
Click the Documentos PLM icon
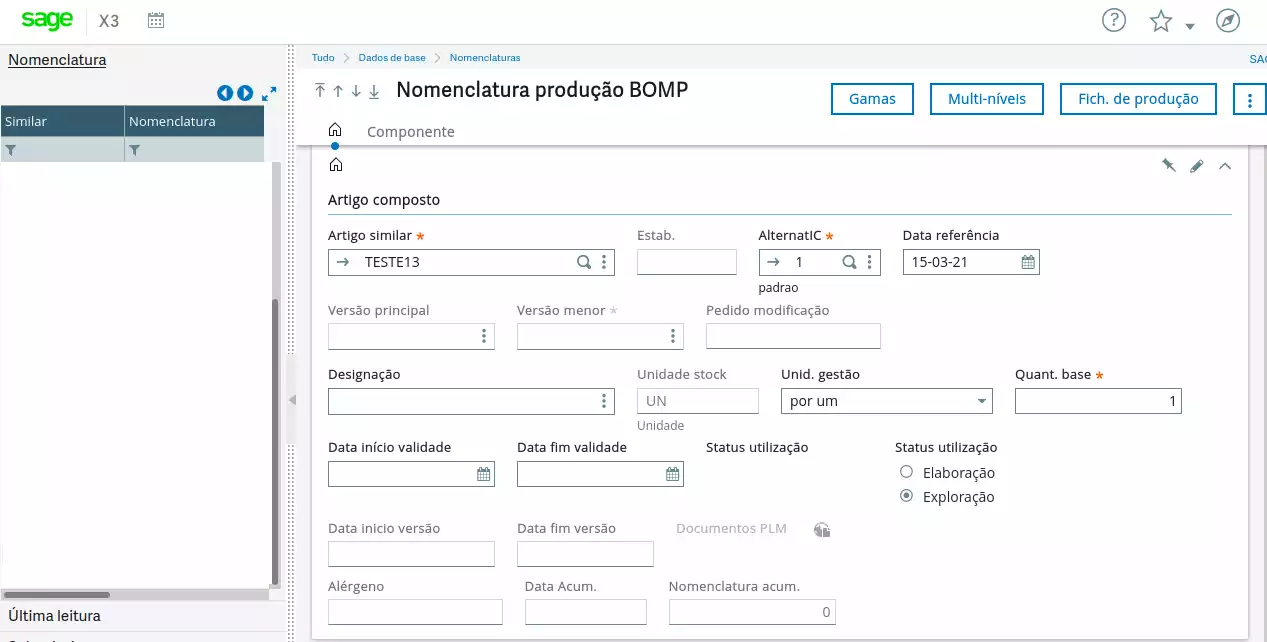click(822, 529)
